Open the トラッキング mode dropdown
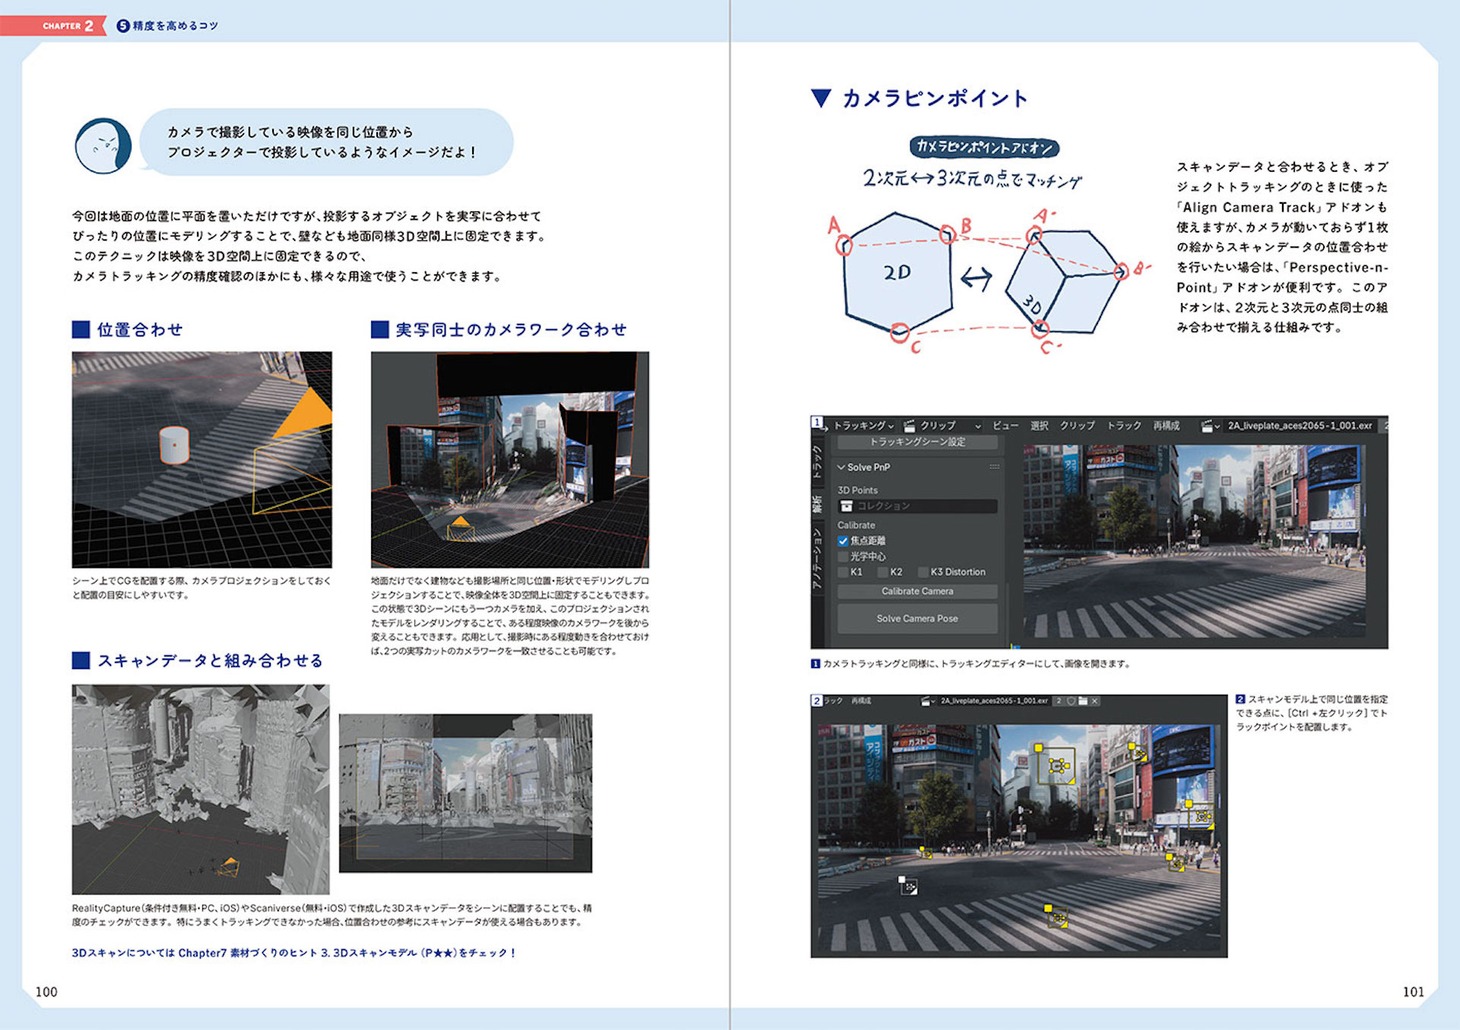The width and height of the screenshot is (1460, 1030). (864, 426)
